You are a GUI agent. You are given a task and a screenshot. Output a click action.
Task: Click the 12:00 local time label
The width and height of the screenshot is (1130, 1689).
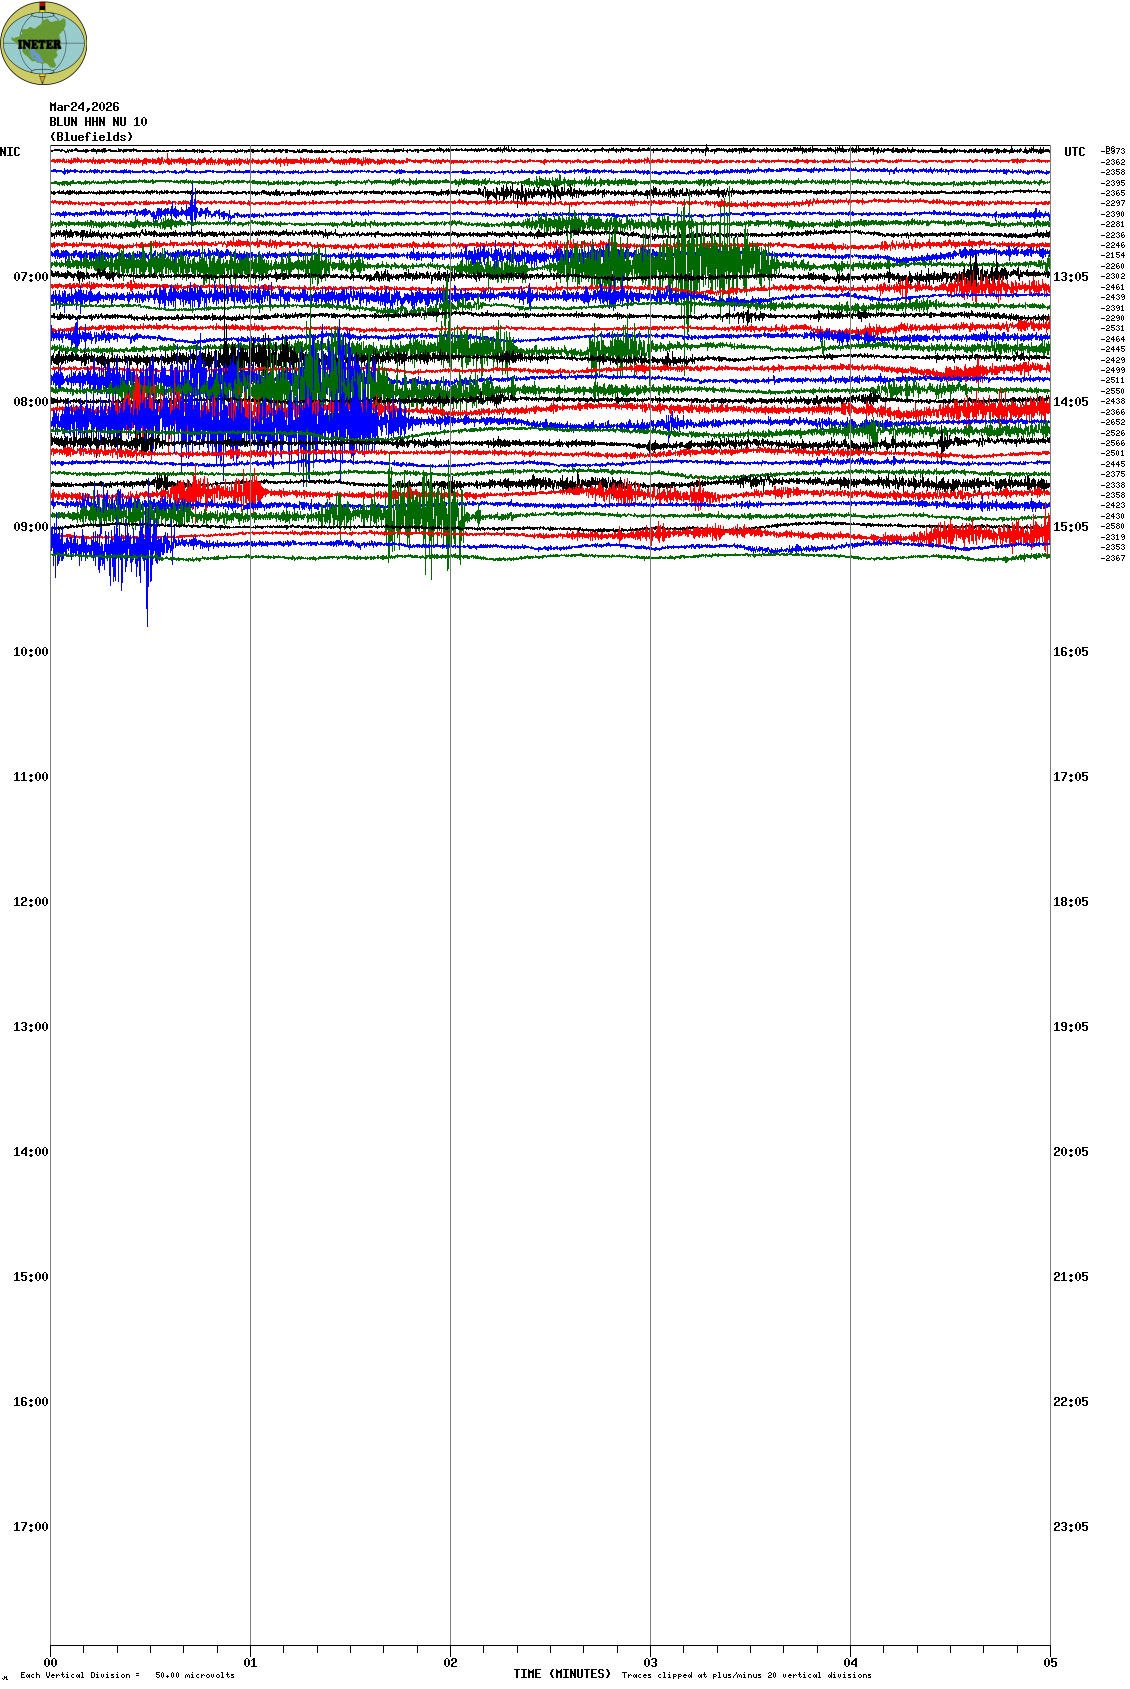tap(30, 902)
